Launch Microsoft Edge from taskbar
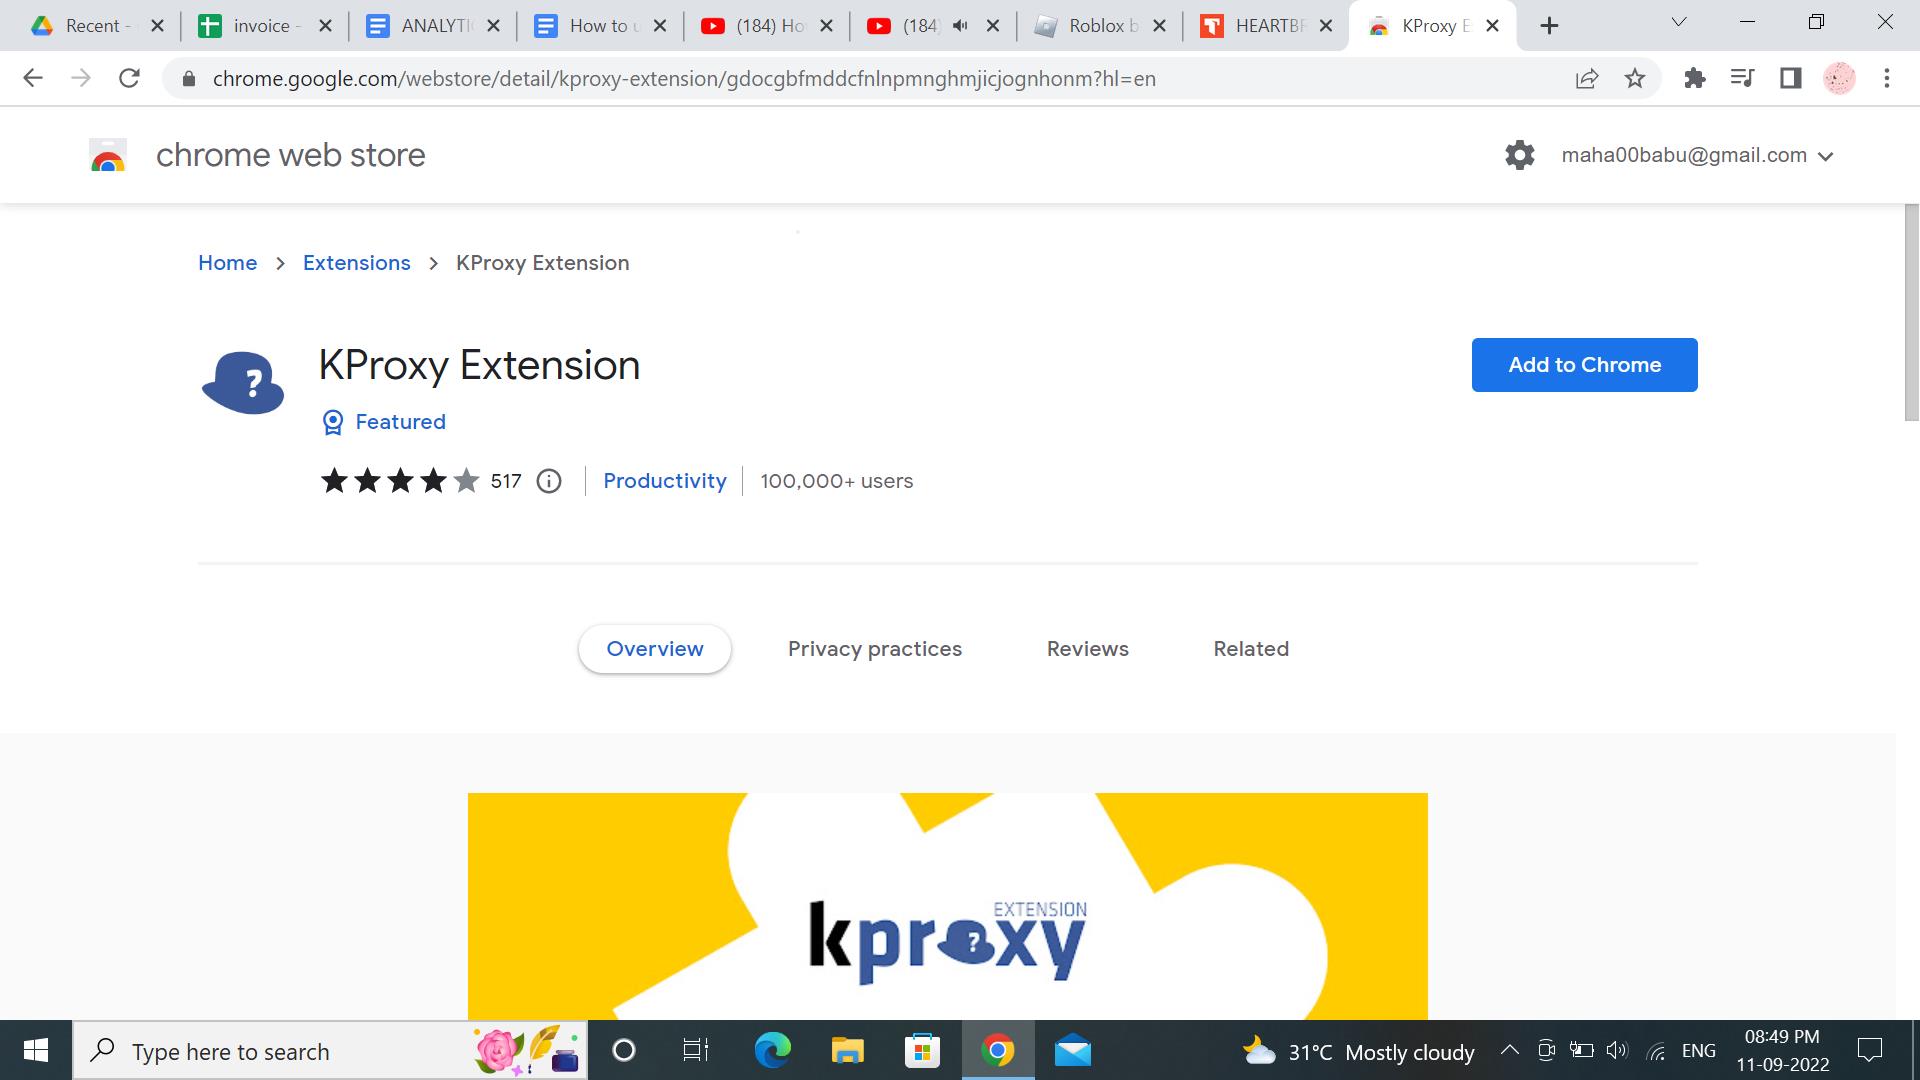1920x1080 pixels. coord(772,1051)
